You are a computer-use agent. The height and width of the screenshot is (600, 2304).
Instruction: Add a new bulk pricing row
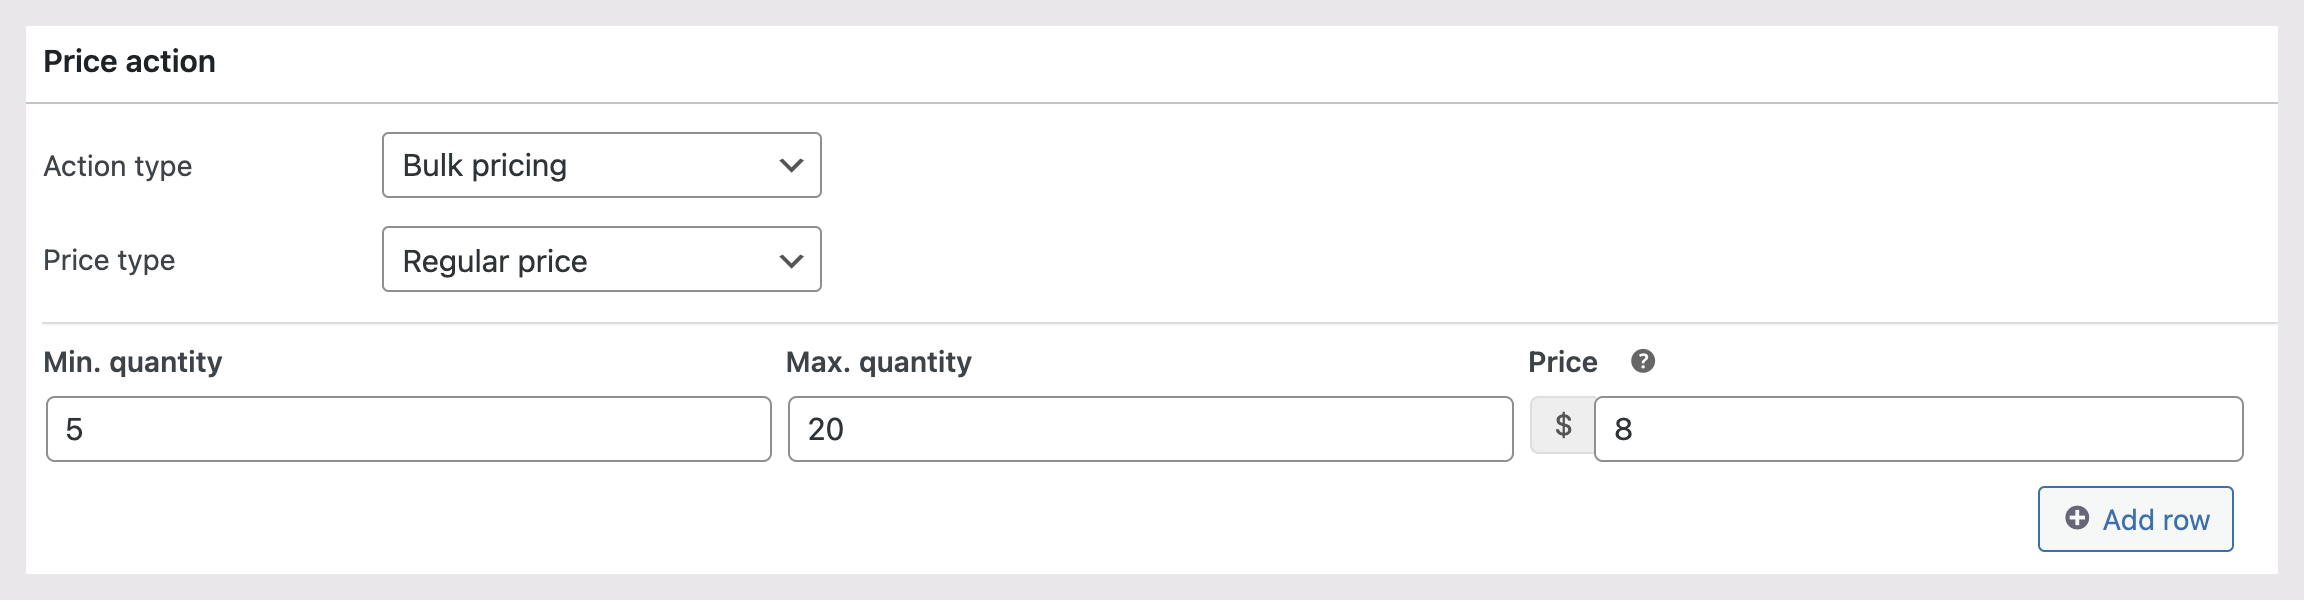point(2135,519)
